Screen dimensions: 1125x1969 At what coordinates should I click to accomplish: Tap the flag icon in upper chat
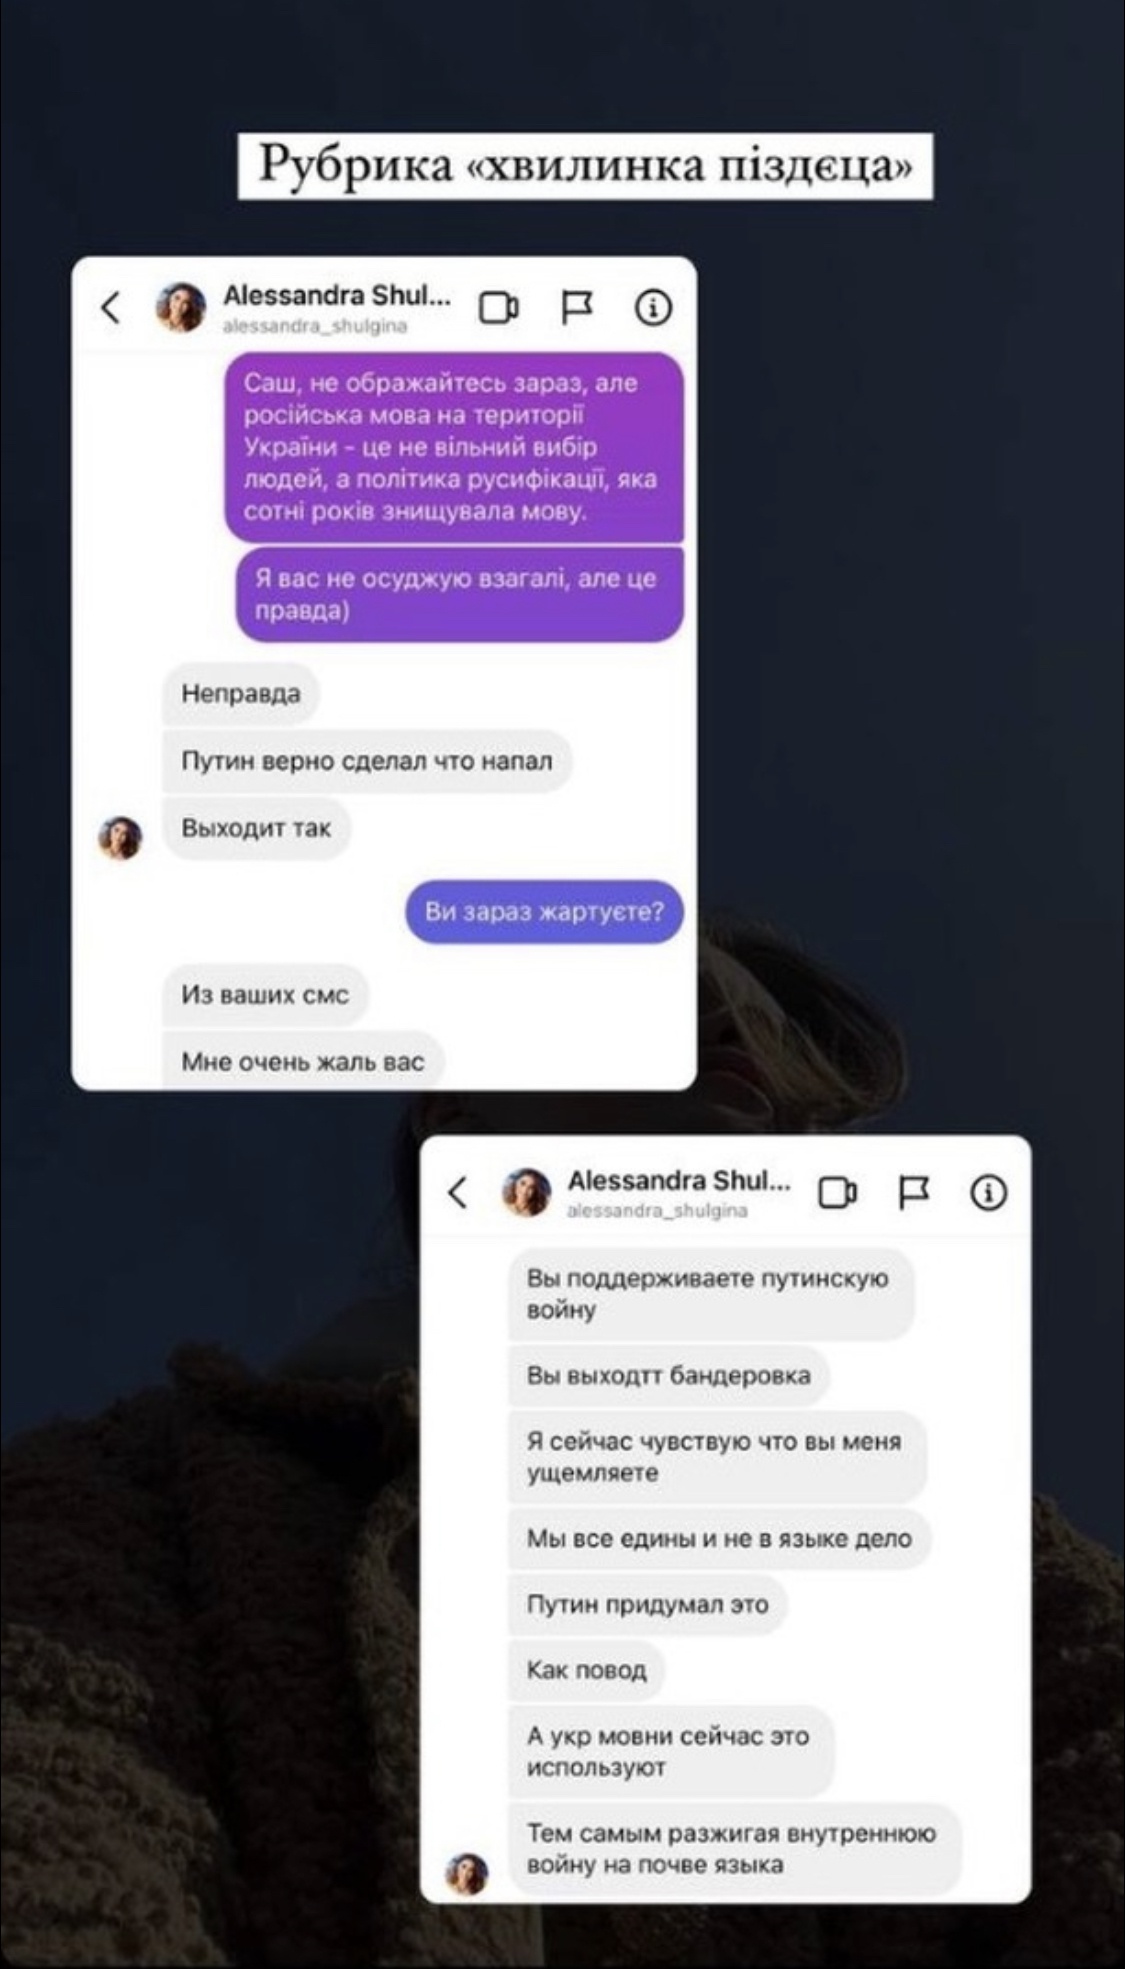click(x=576, y=307)
